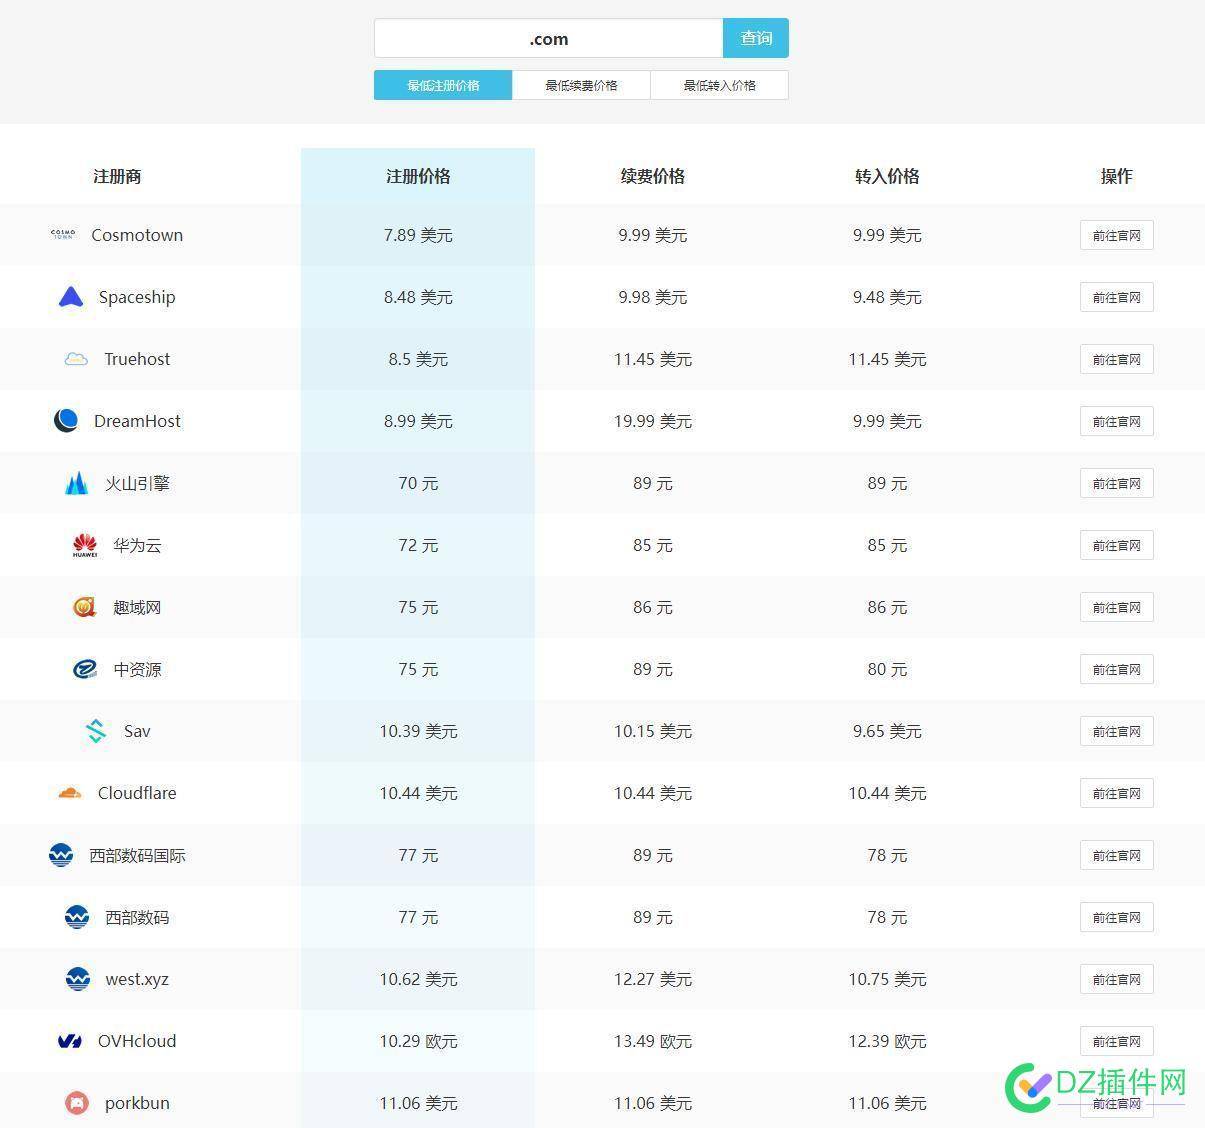Select the 最低注册价格 tab
The image size is (1205, 1128).
443,85
